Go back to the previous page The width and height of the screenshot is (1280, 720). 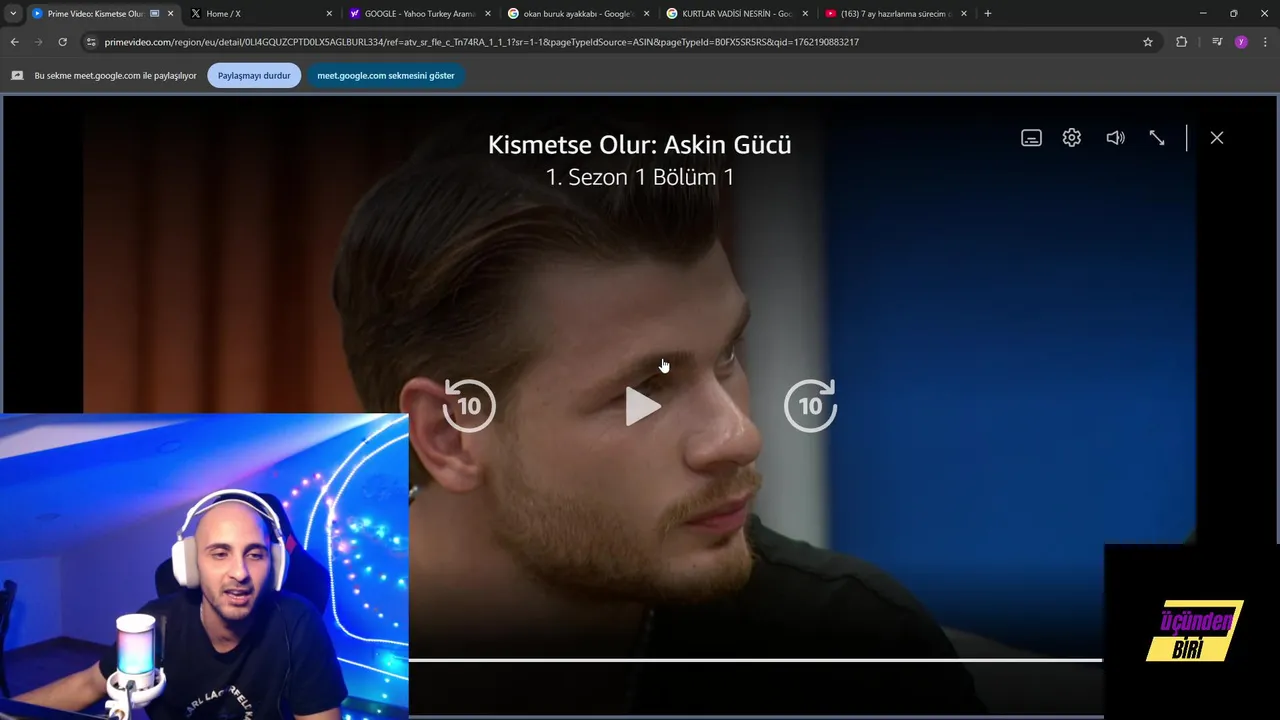14,42
